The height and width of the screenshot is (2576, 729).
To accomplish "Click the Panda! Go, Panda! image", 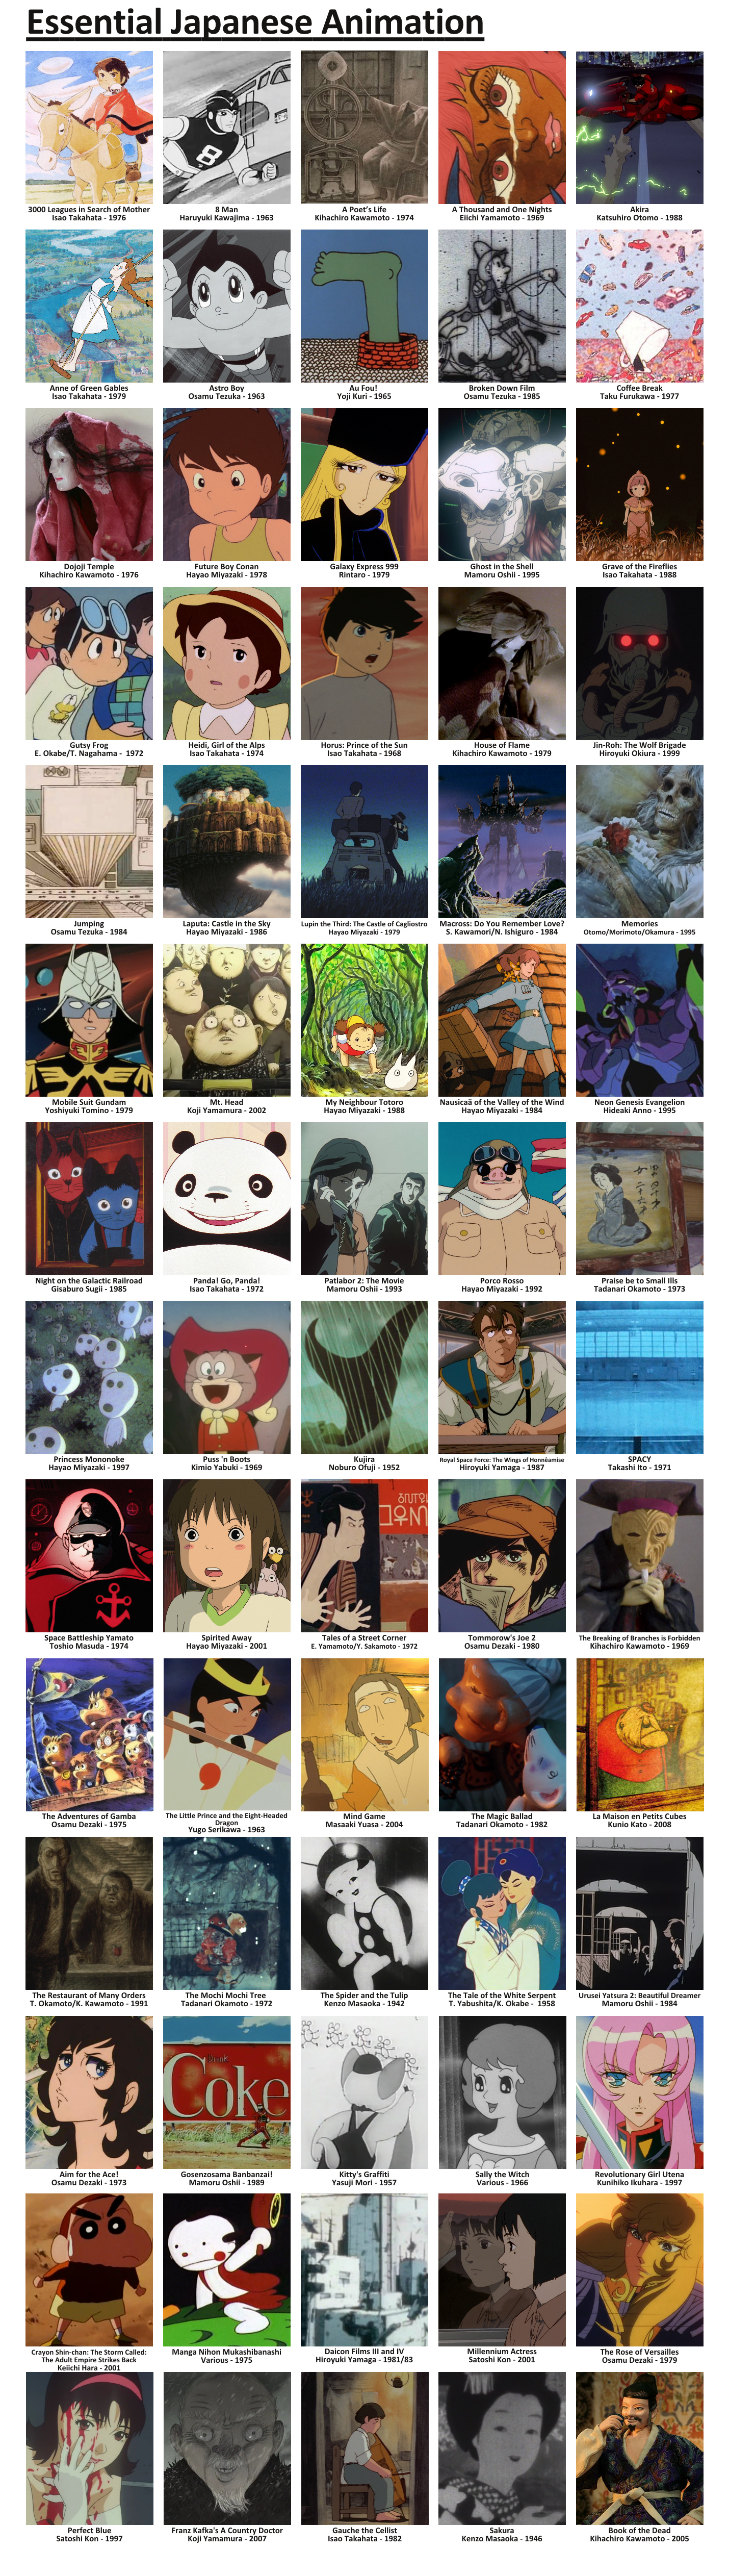I will point(227,1199).
